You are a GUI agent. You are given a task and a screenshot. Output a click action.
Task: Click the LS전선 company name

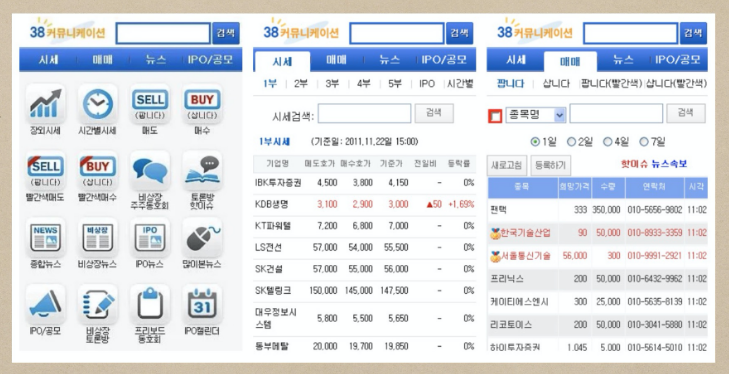click(x=268, y=247)
